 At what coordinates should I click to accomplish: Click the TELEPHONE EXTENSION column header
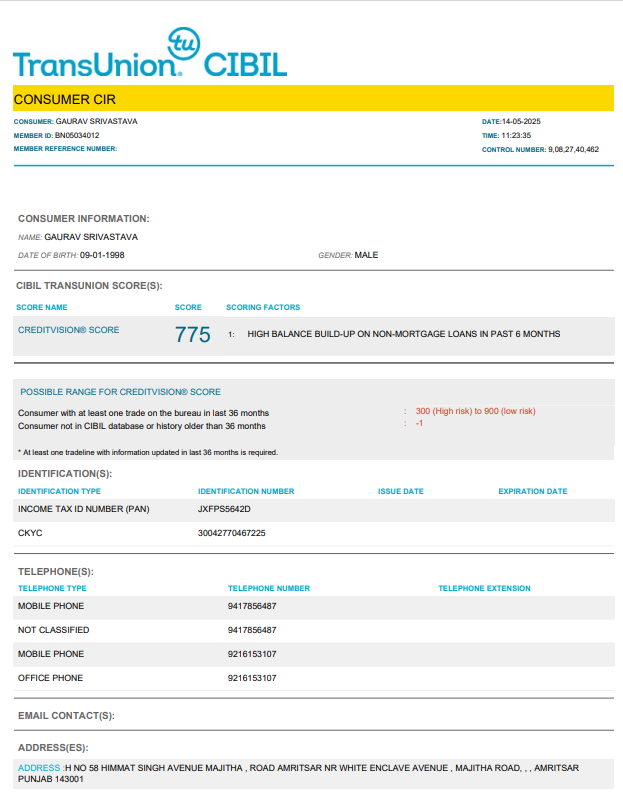(484, 588)
